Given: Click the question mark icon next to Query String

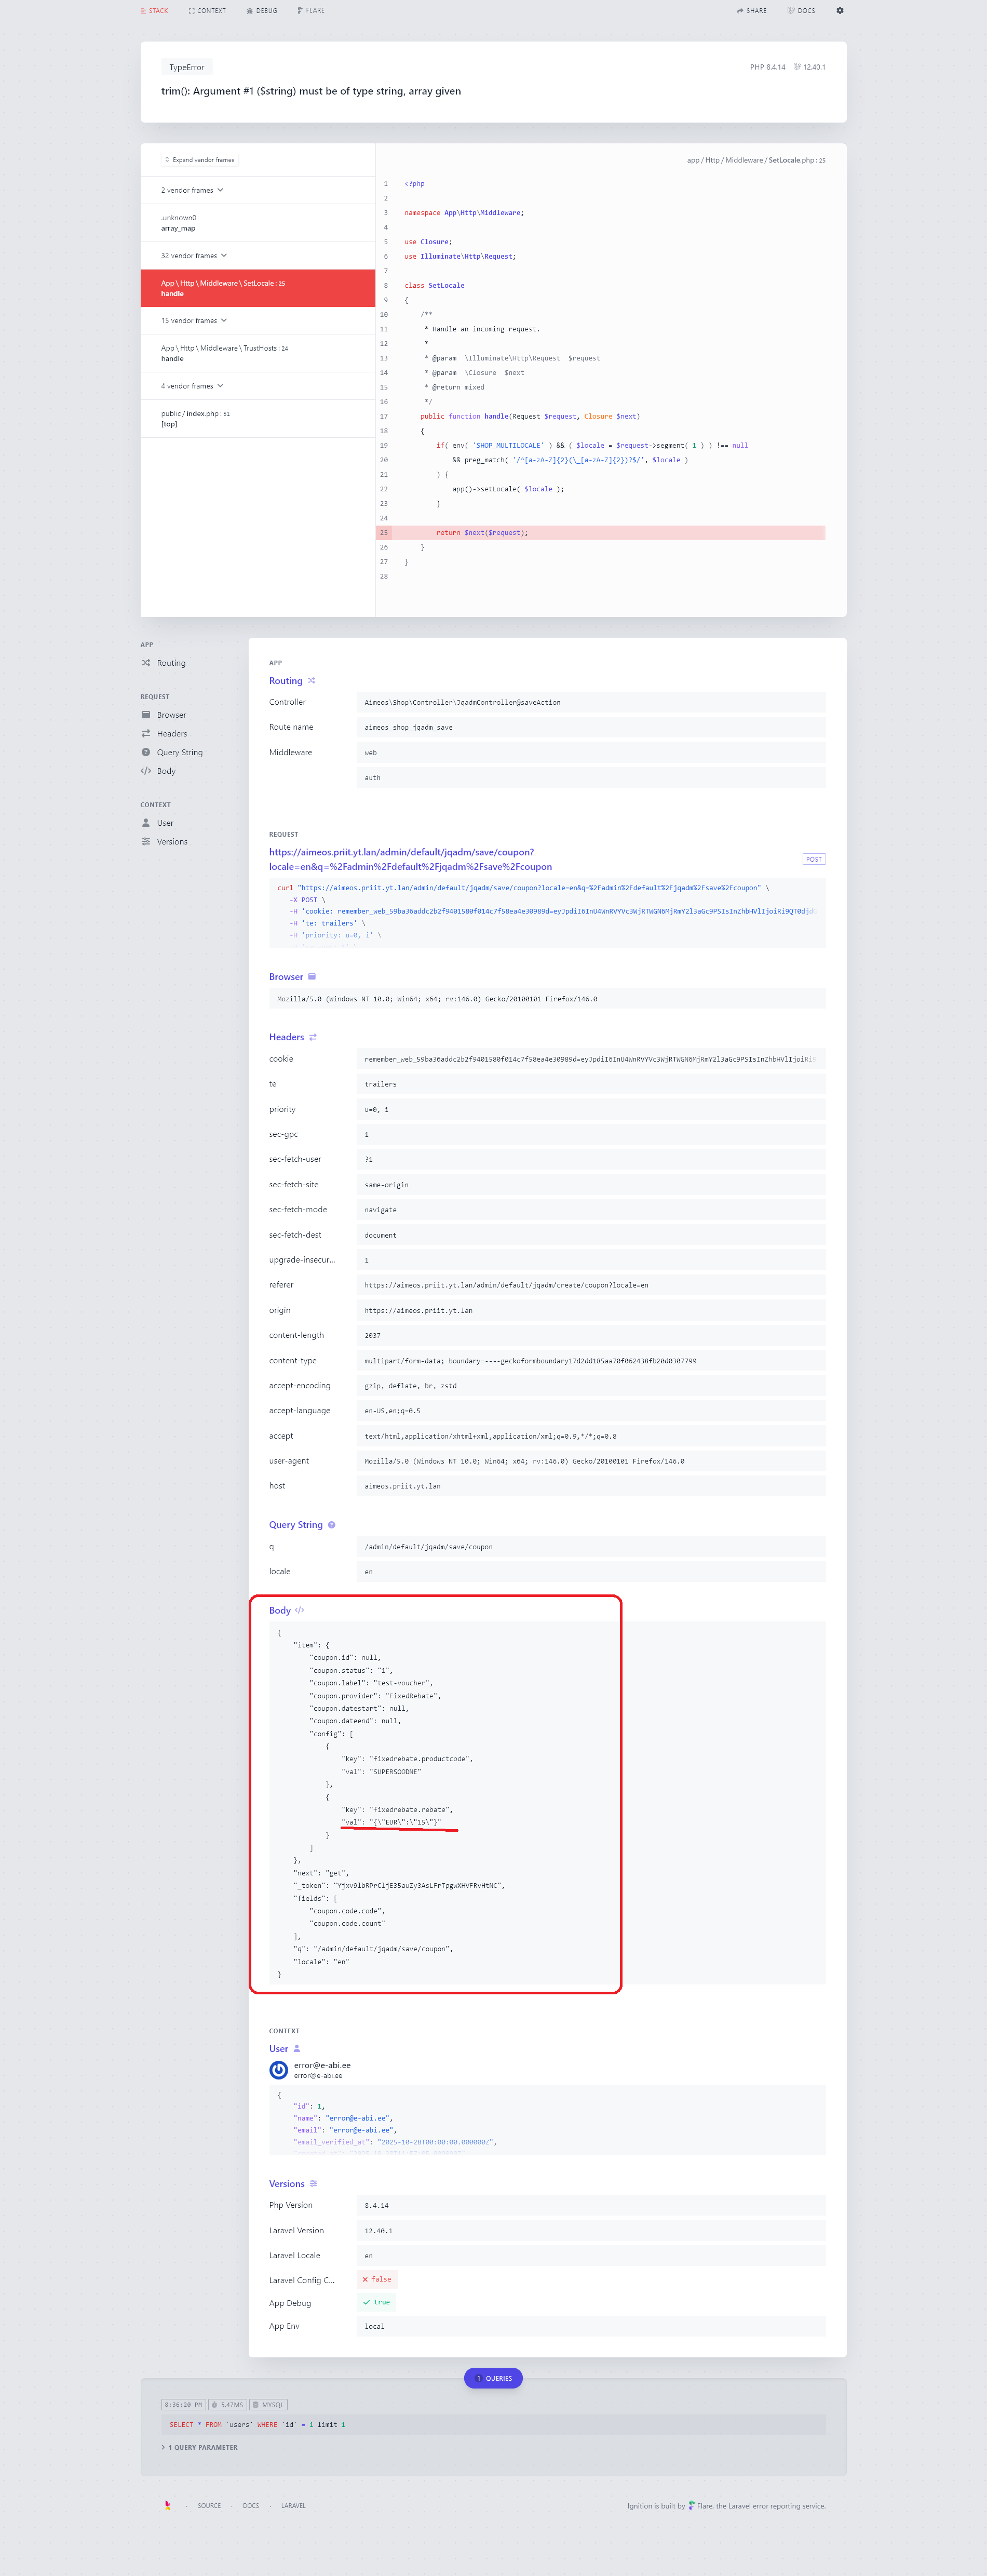Looking at the screenshot, I should point(332,1525).
